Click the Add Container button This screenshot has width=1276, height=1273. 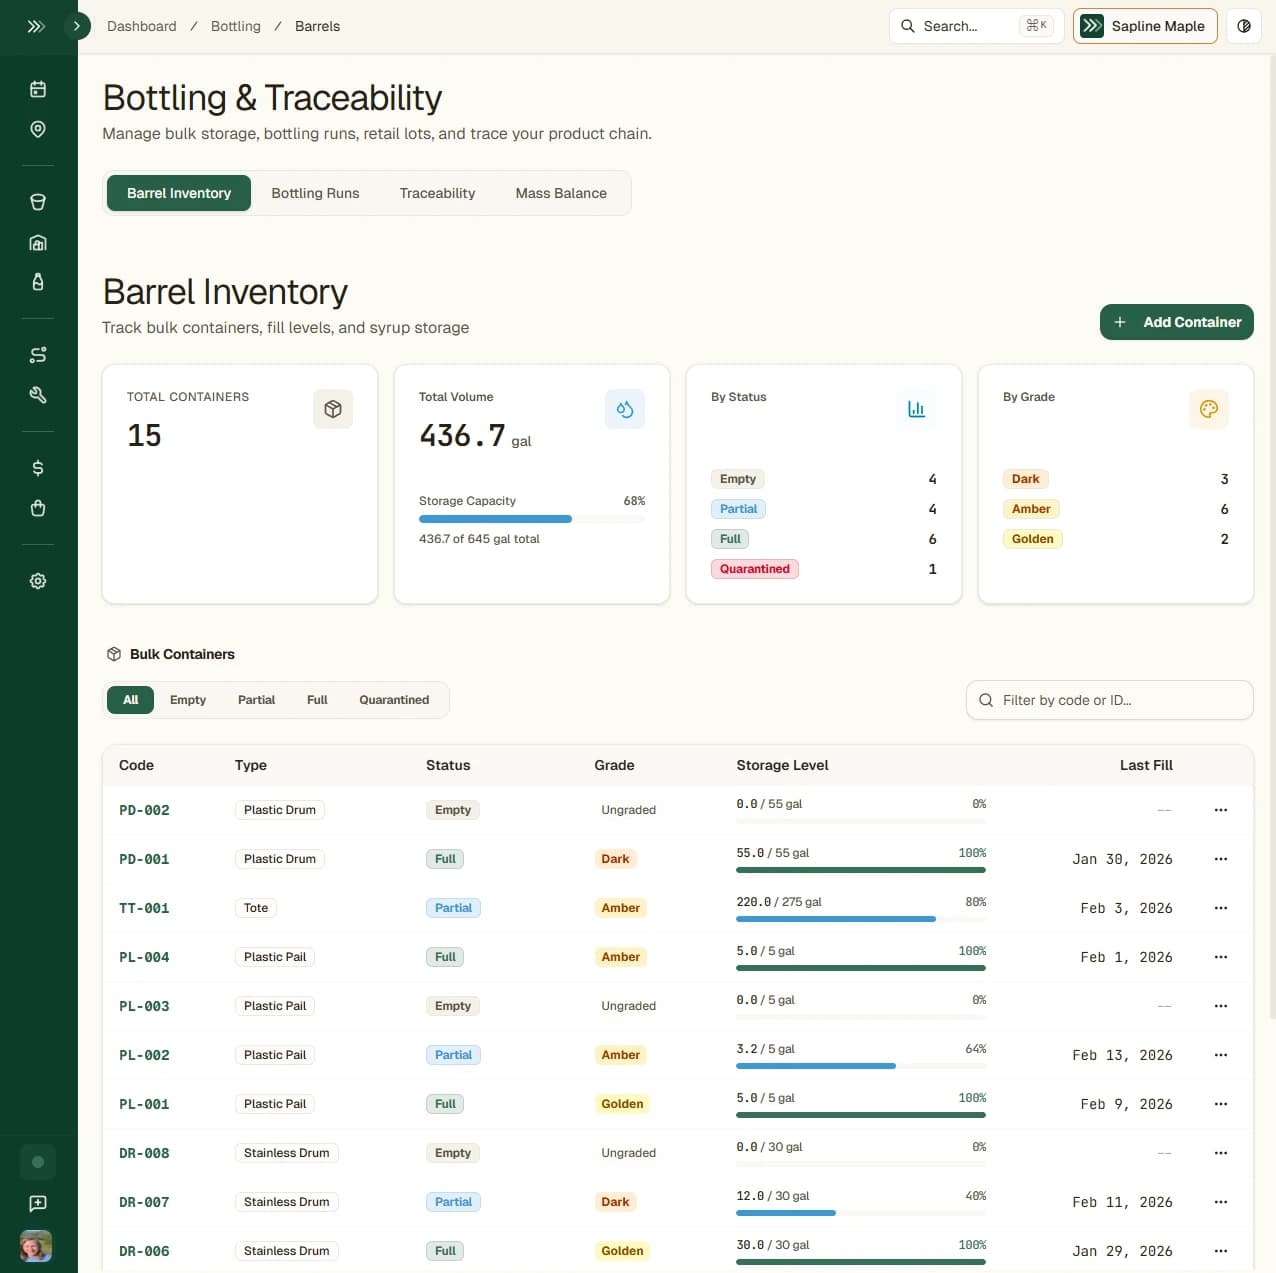(1176, 322)
